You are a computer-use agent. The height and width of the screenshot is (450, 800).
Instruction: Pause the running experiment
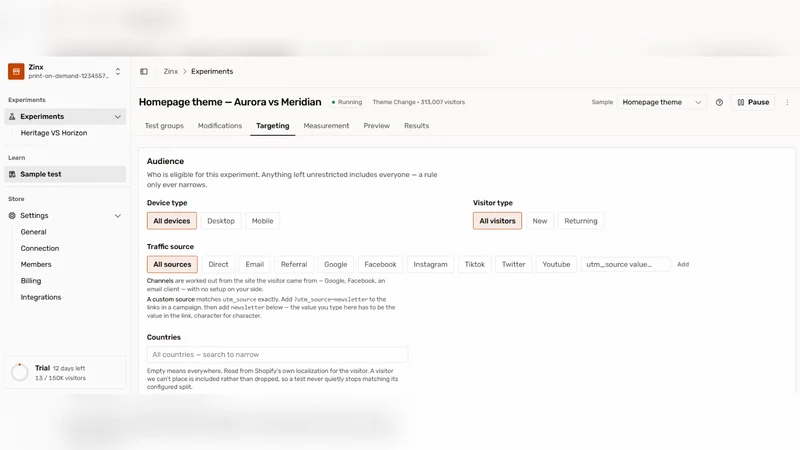tap(753, 102)
